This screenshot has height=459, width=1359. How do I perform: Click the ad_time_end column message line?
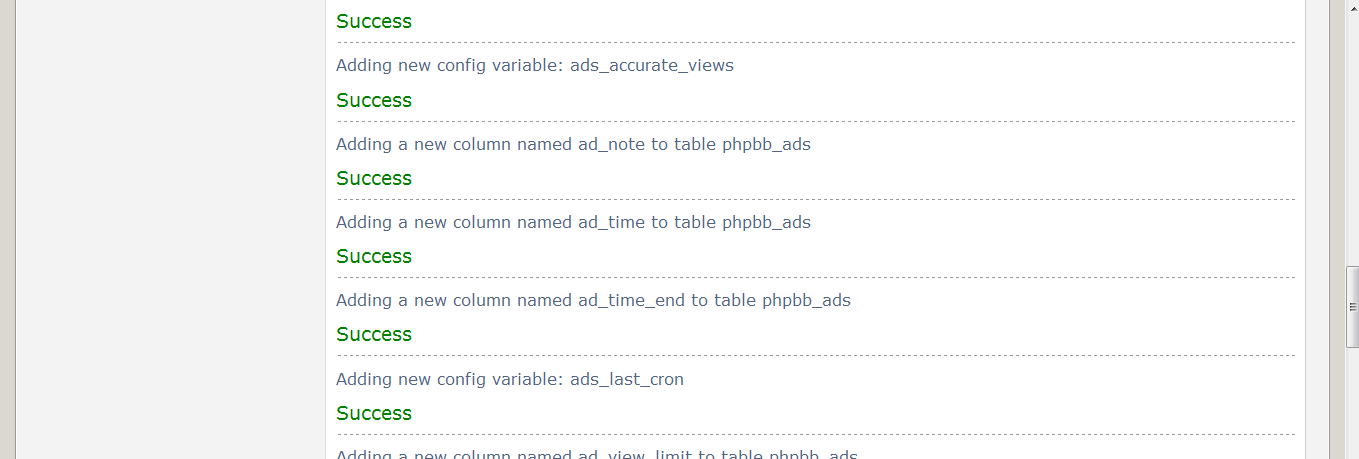593,300
